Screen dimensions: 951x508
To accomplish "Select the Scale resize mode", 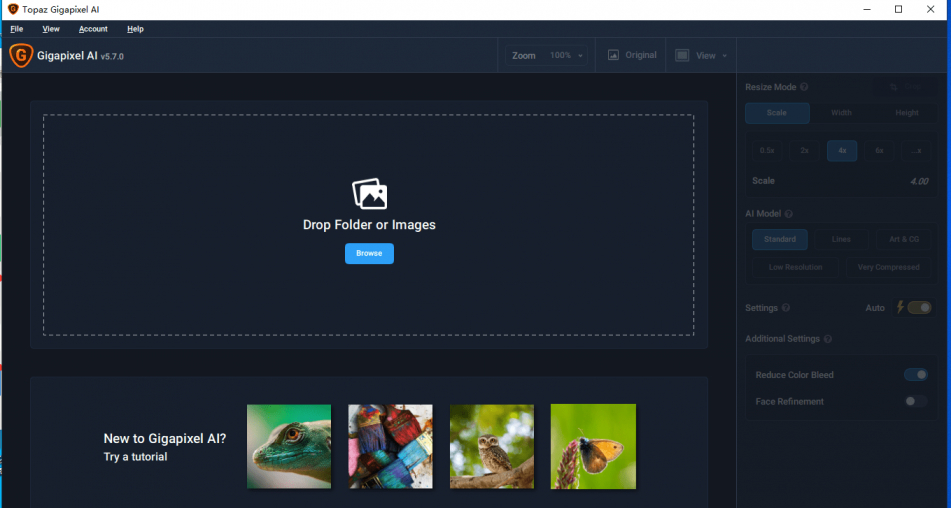I will [x=777, y=113].
